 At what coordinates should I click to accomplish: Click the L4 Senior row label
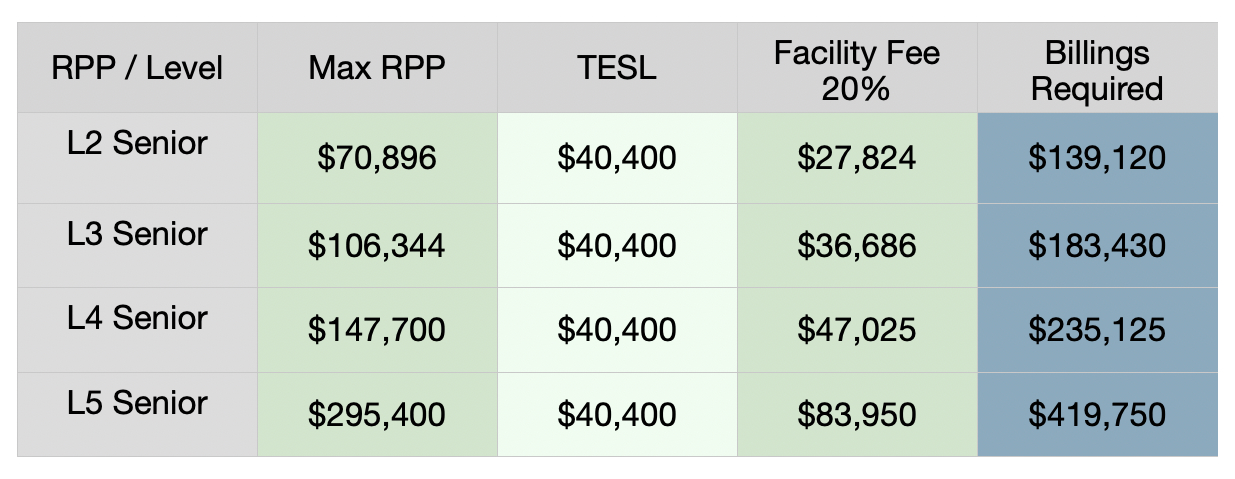point(138,318)
